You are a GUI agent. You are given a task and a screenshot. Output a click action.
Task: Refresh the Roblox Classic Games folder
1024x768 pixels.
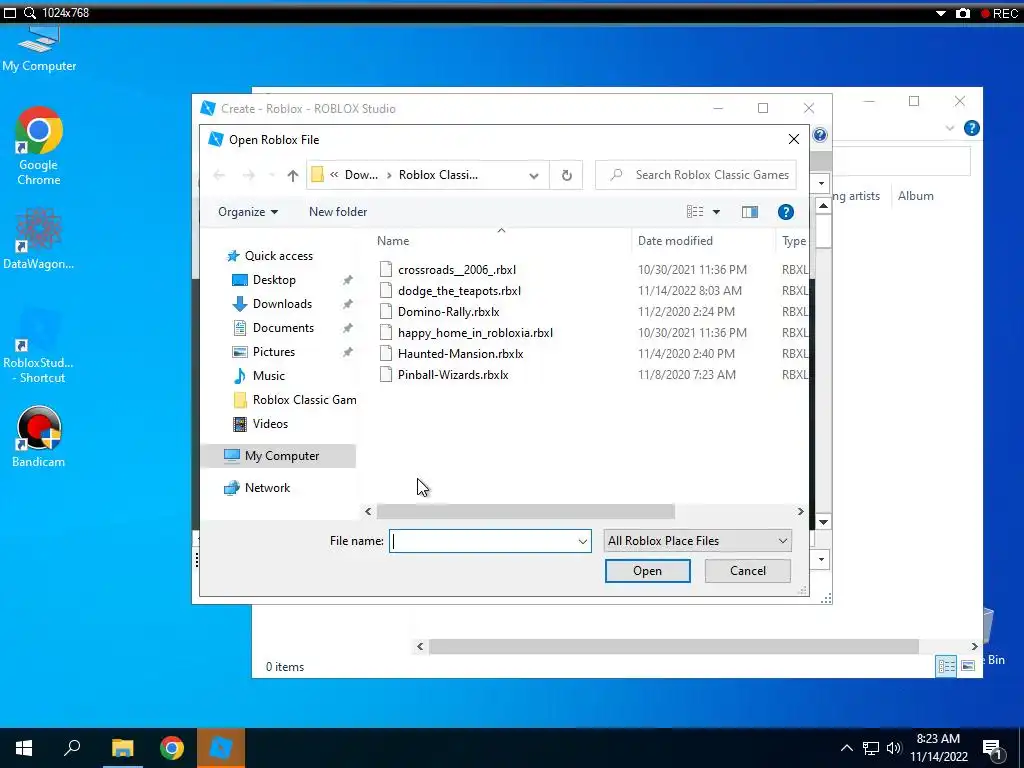[x=566, y=175]
